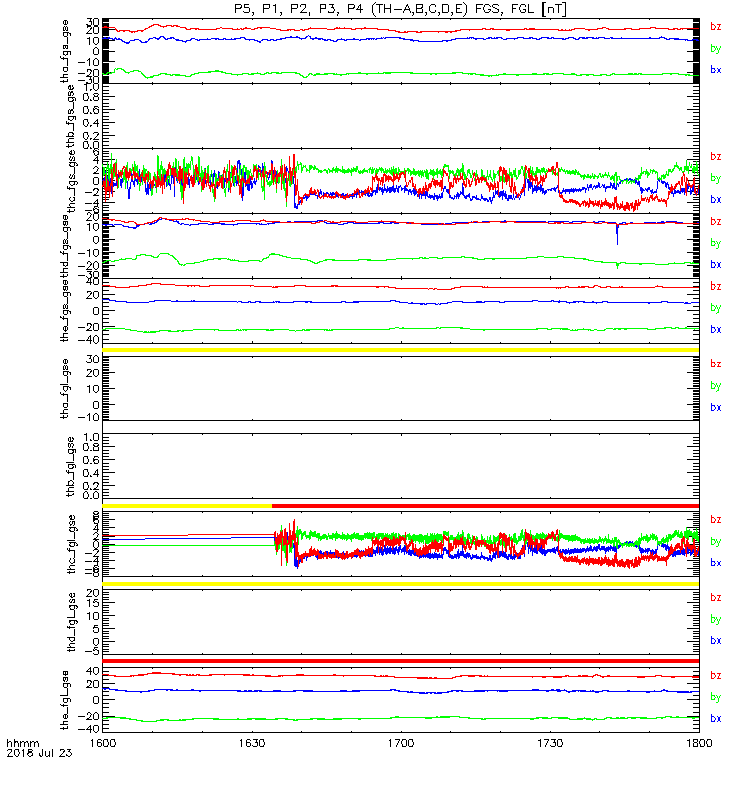
Task: Click the red status bar above the_fgl_gse panel
Action: (401, 661)
